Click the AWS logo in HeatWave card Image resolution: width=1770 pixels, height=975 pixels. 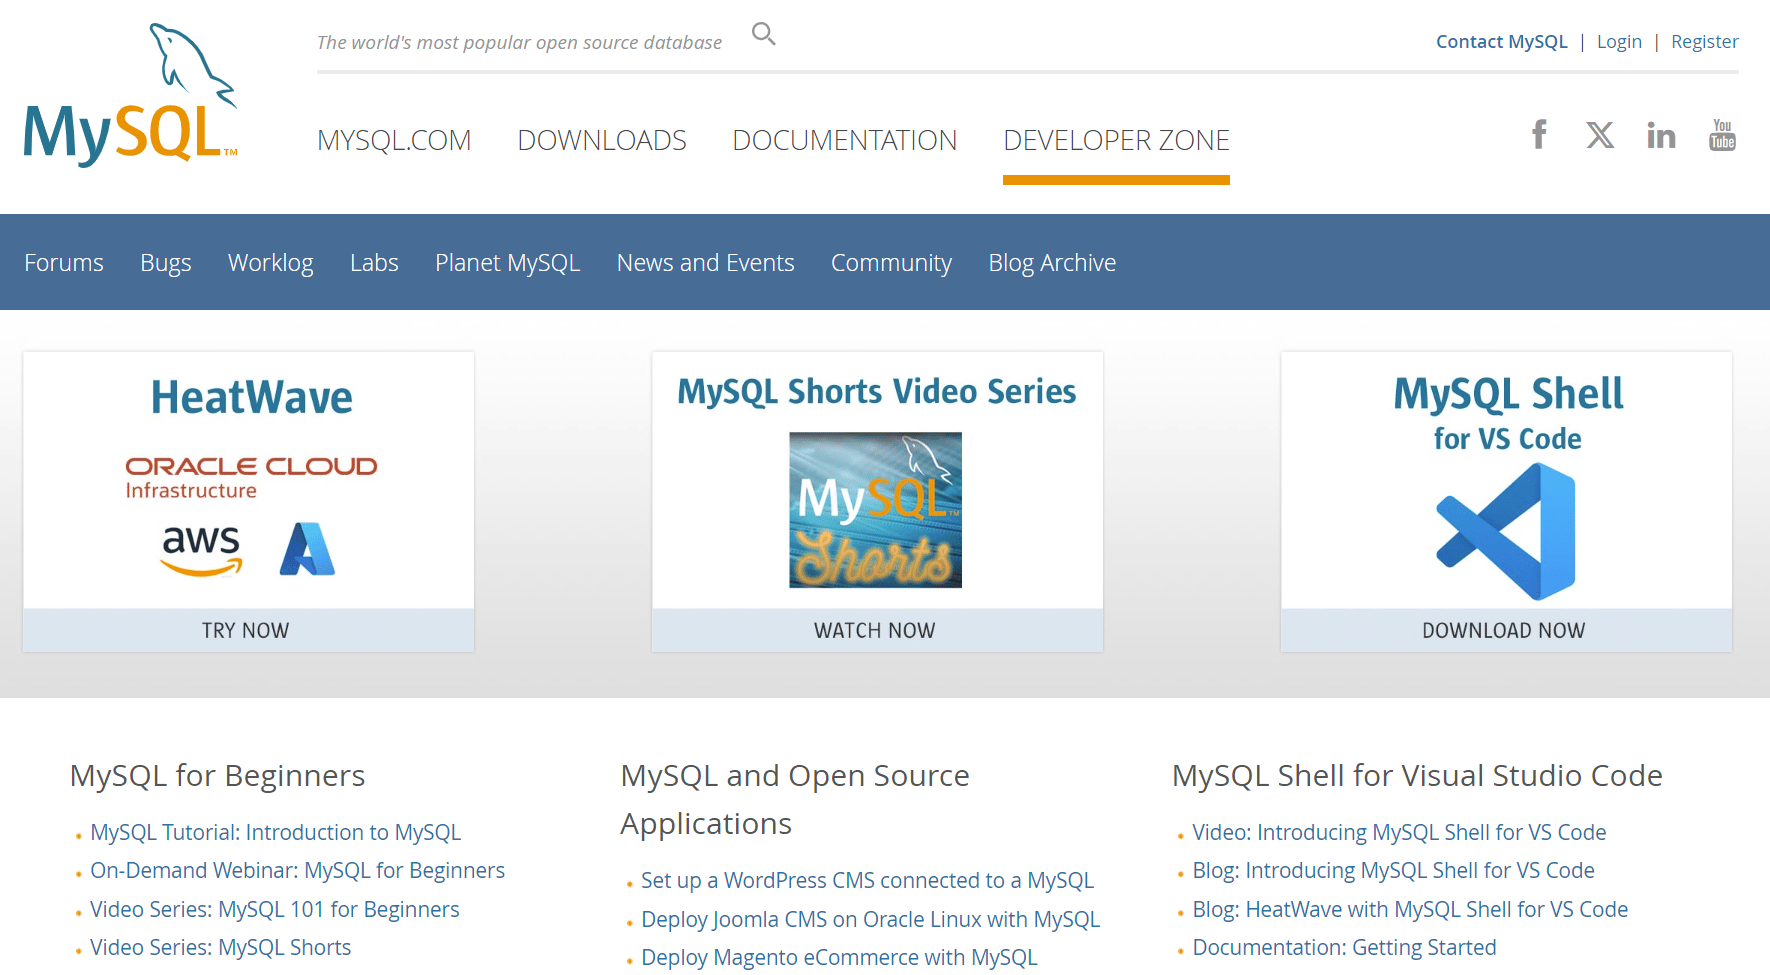coord(201,550)
